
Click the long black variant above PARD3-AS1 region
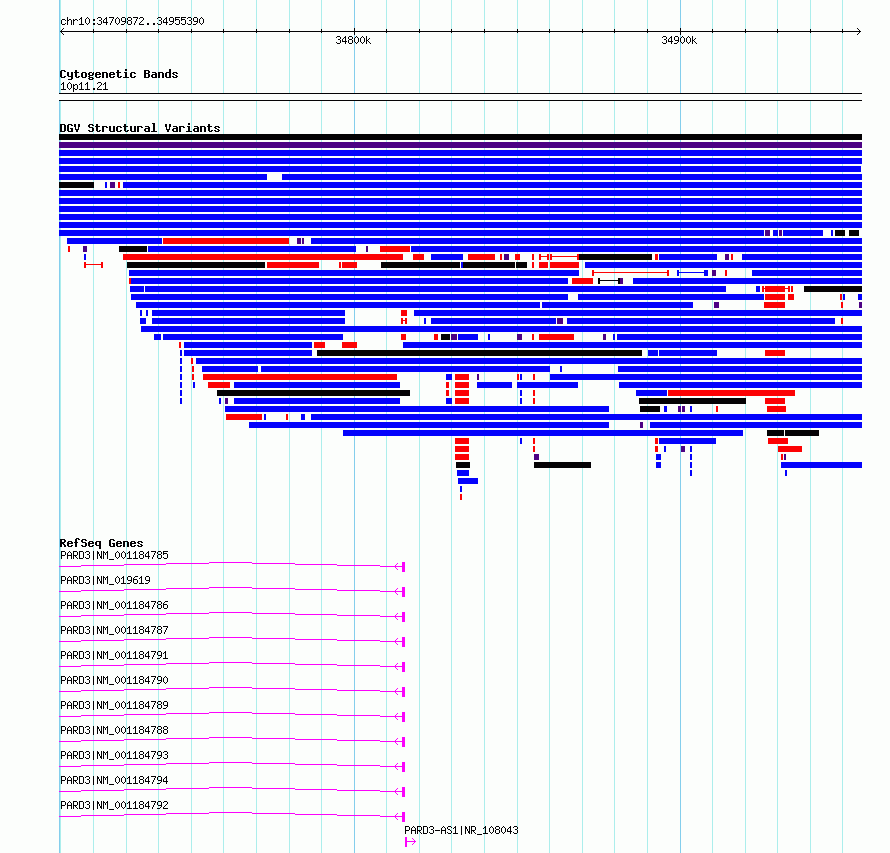click(x=480, y=353)
